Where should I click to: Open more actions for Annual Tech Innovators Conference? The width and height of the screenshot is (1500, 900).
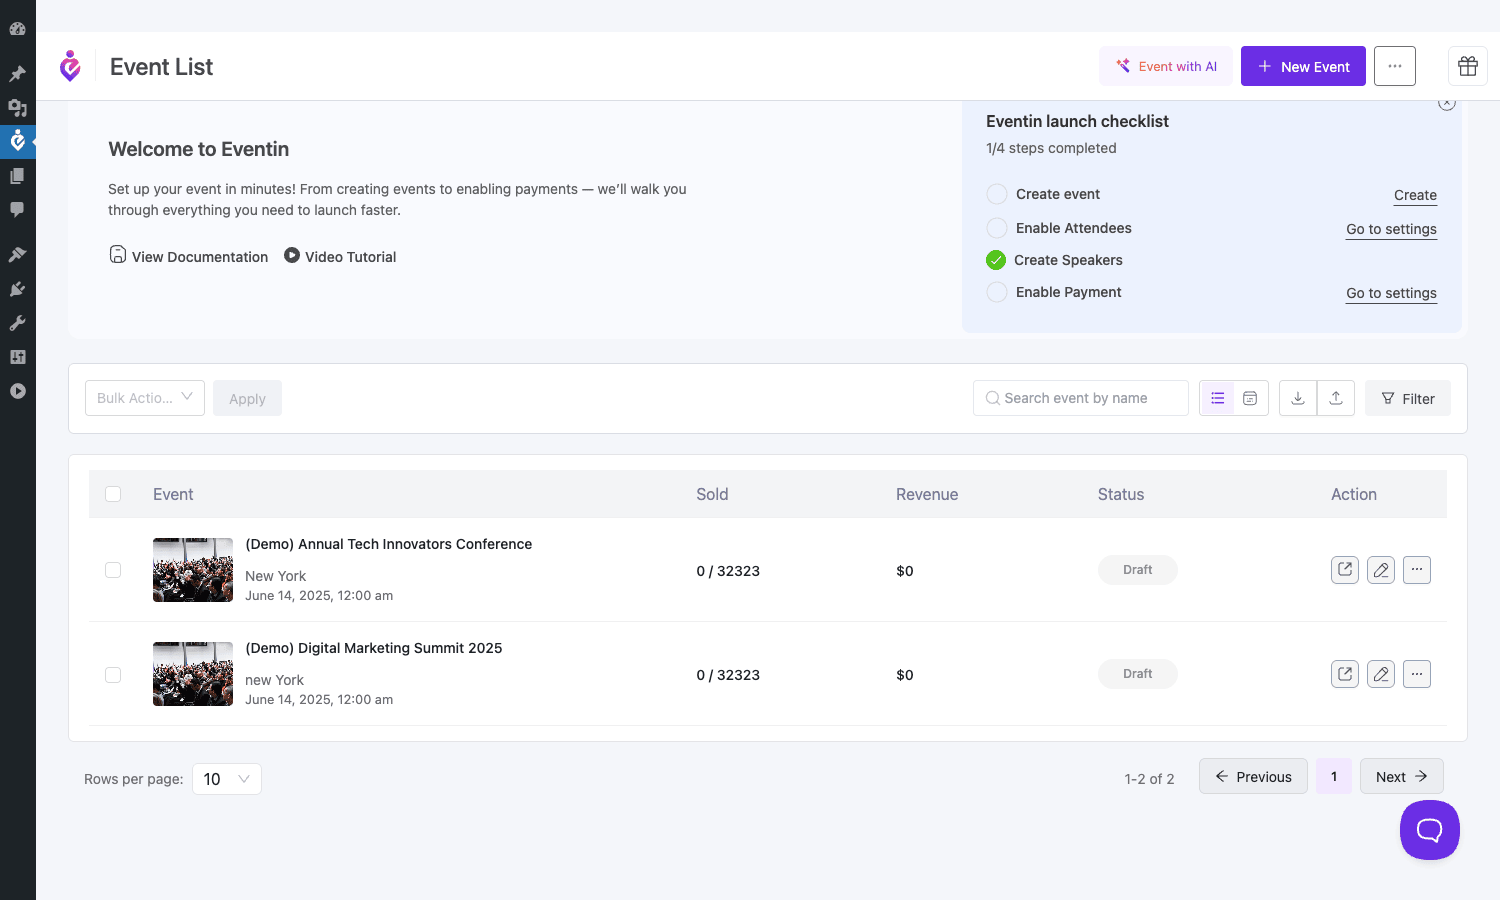point(1417,570)
